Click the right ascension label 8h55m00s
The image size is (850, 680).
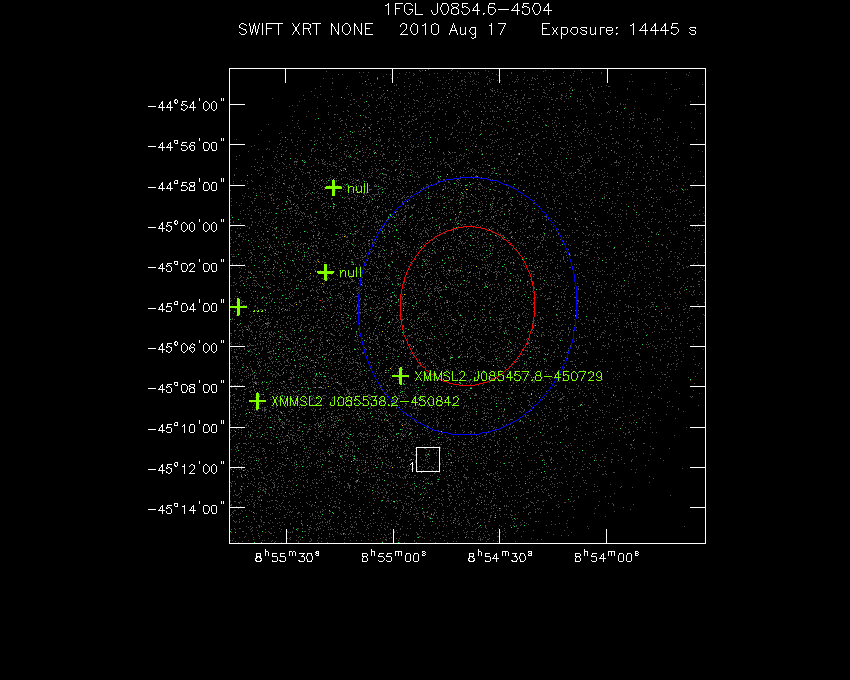(x=394, y=557)
